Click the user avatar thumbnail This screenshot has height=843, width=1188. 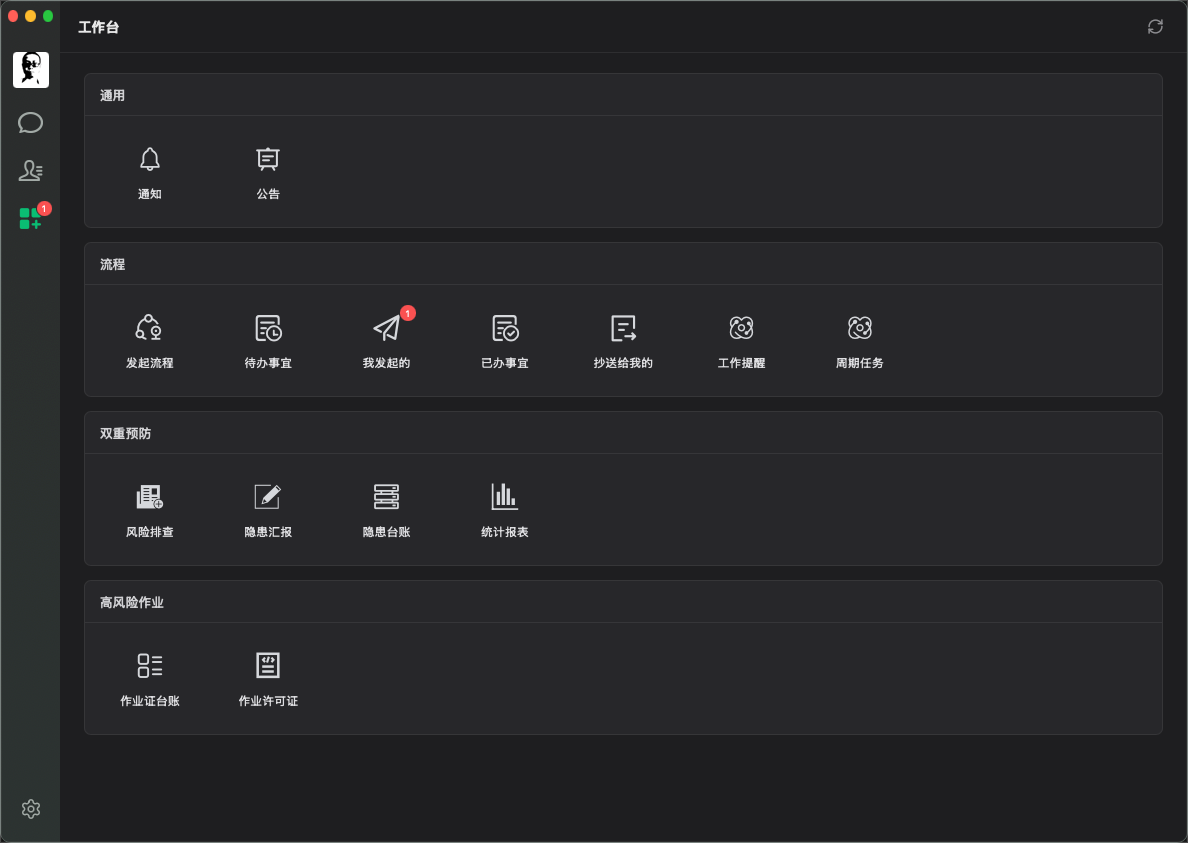tap(31, 70)
